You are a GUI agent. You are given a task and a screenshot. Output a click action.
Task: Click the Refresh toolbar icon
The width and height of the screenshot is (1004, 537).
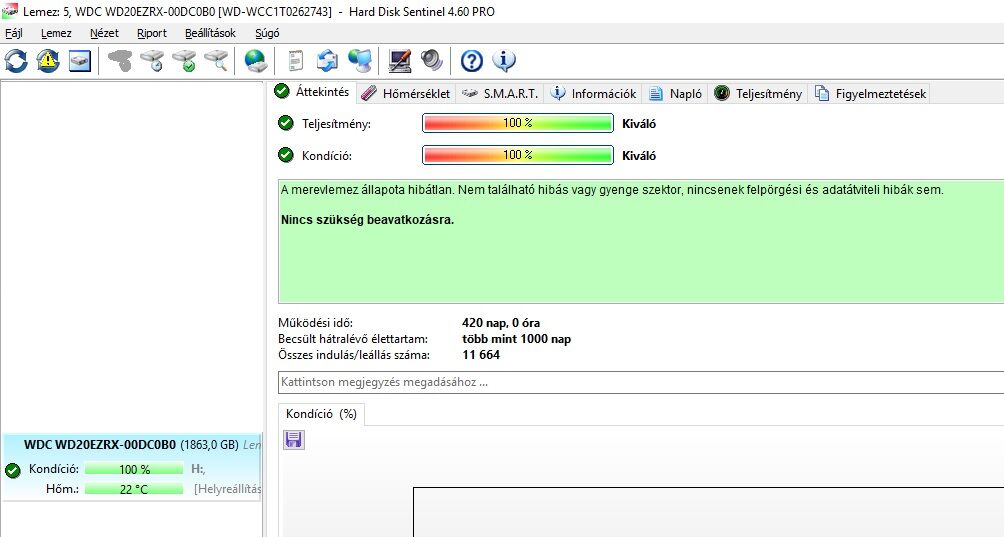(x=16, y=61)
